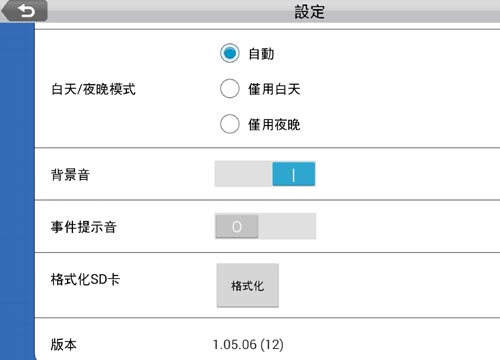Click the version number 1.05.06 (12)

248,344
